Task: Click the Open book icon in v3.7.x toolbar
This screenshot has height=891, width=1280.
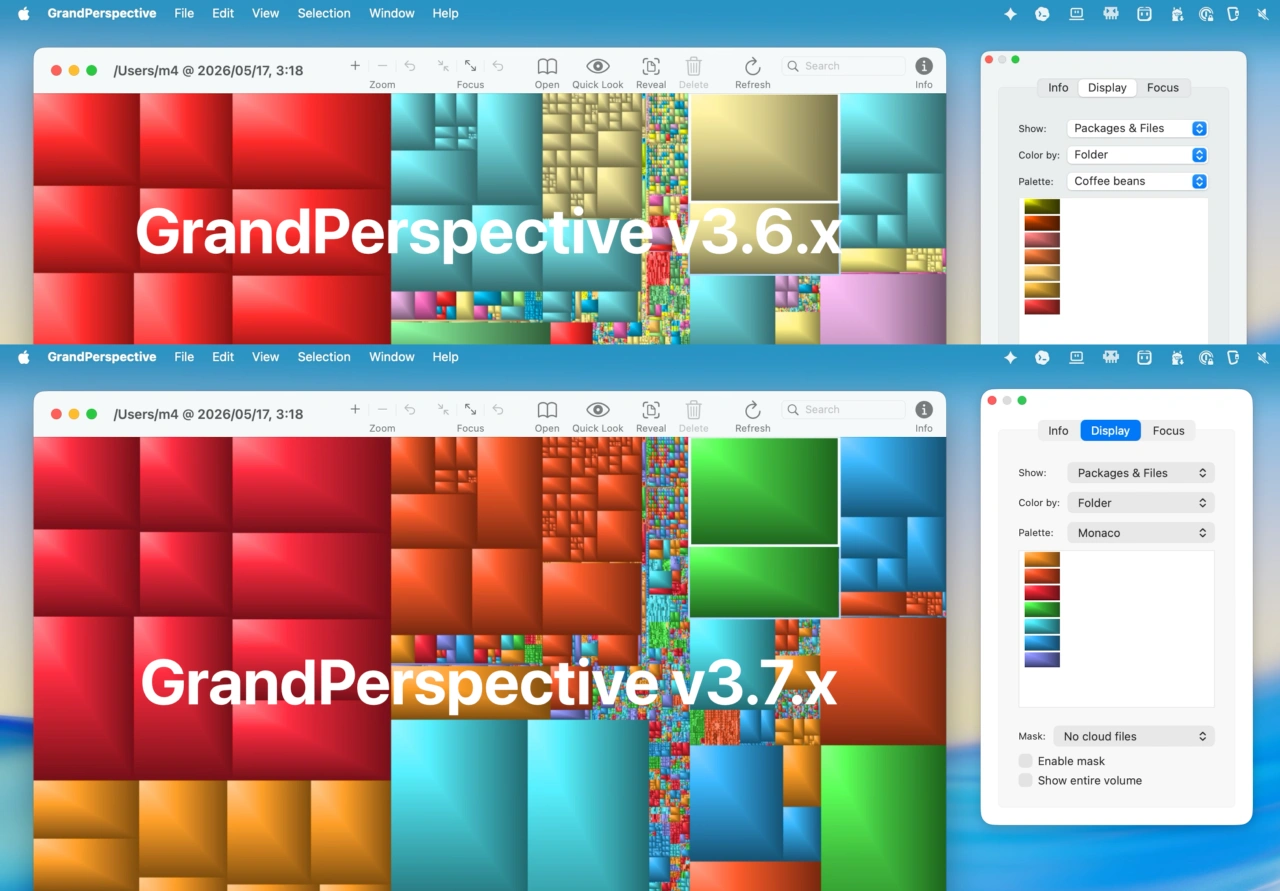Action: tap(547, 409)
